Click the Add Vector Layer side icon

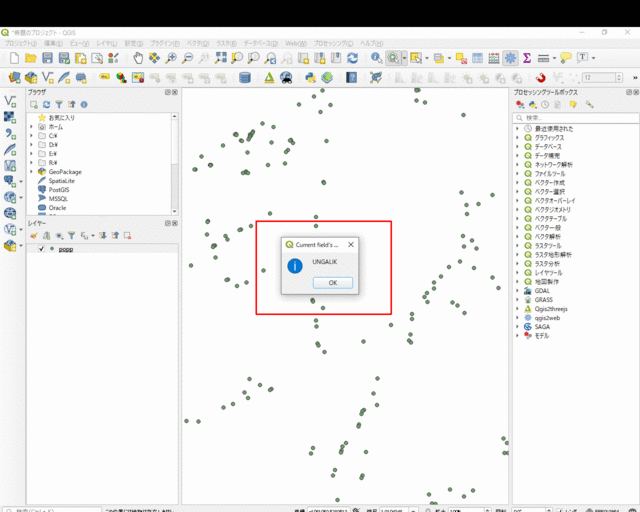point(10,101)
